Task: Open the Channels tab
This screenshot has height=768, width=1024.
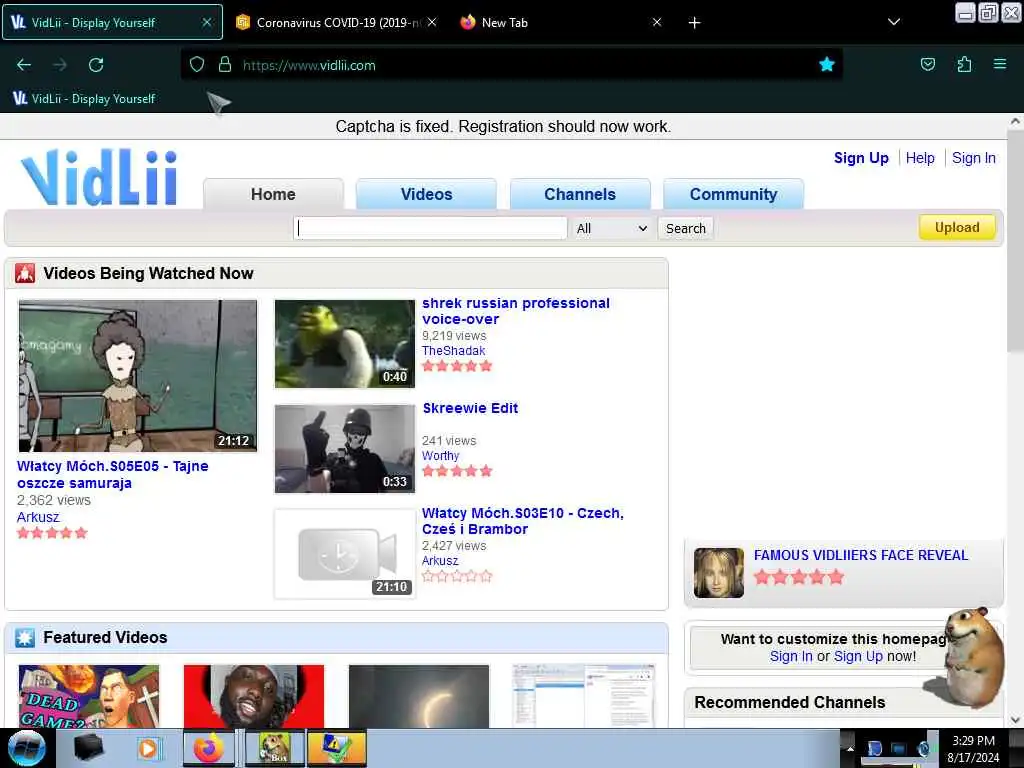Action: pyautogui.click(x=580, y=194)
